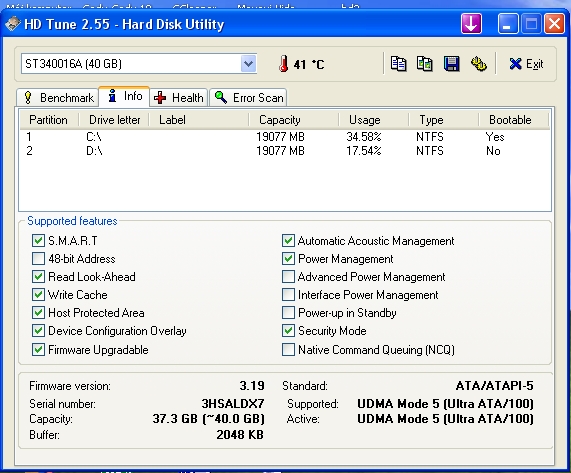
Task: Toggle the 48-bit Address checkbox
Action: tap(38, 259)
